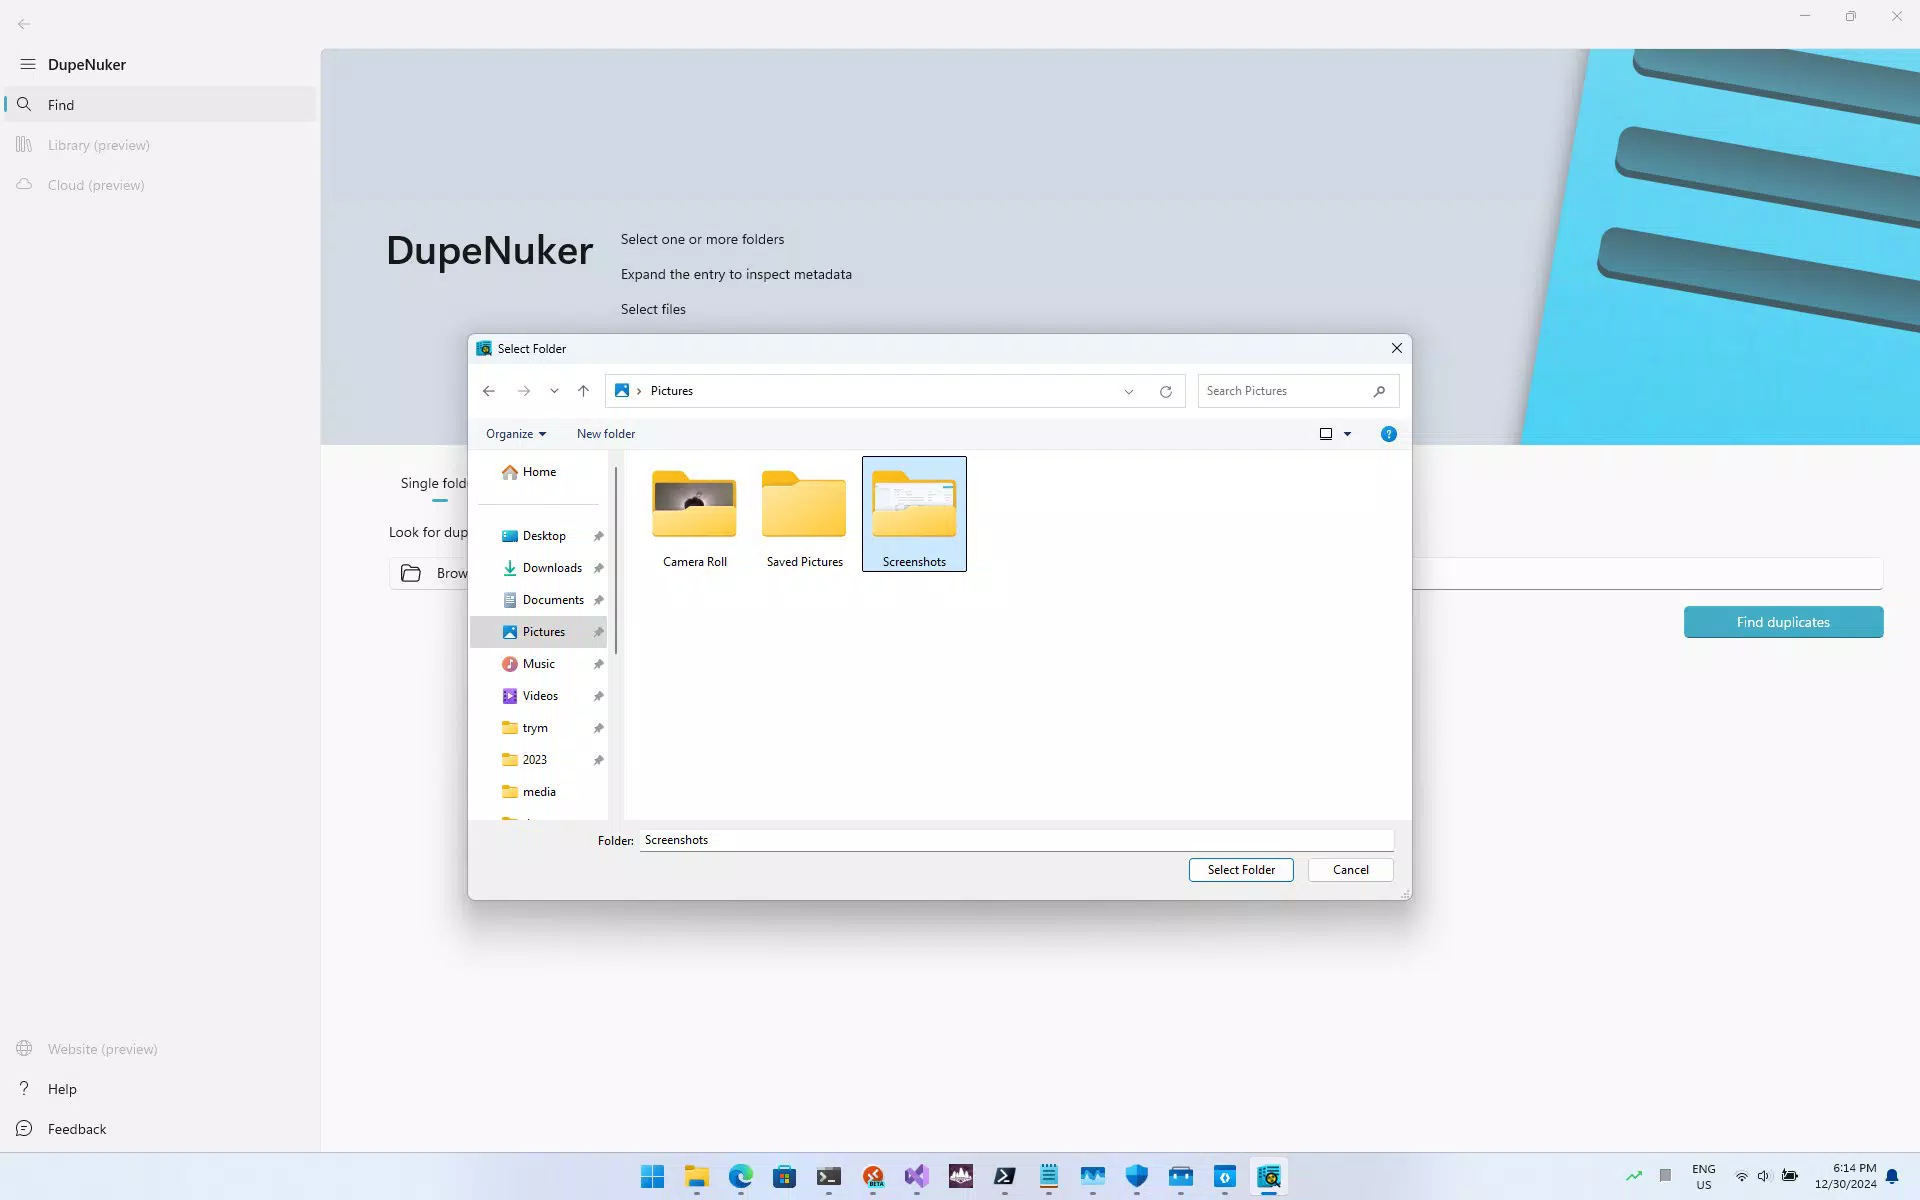Click ENG US language indicator

[x=1704, y=1176]
